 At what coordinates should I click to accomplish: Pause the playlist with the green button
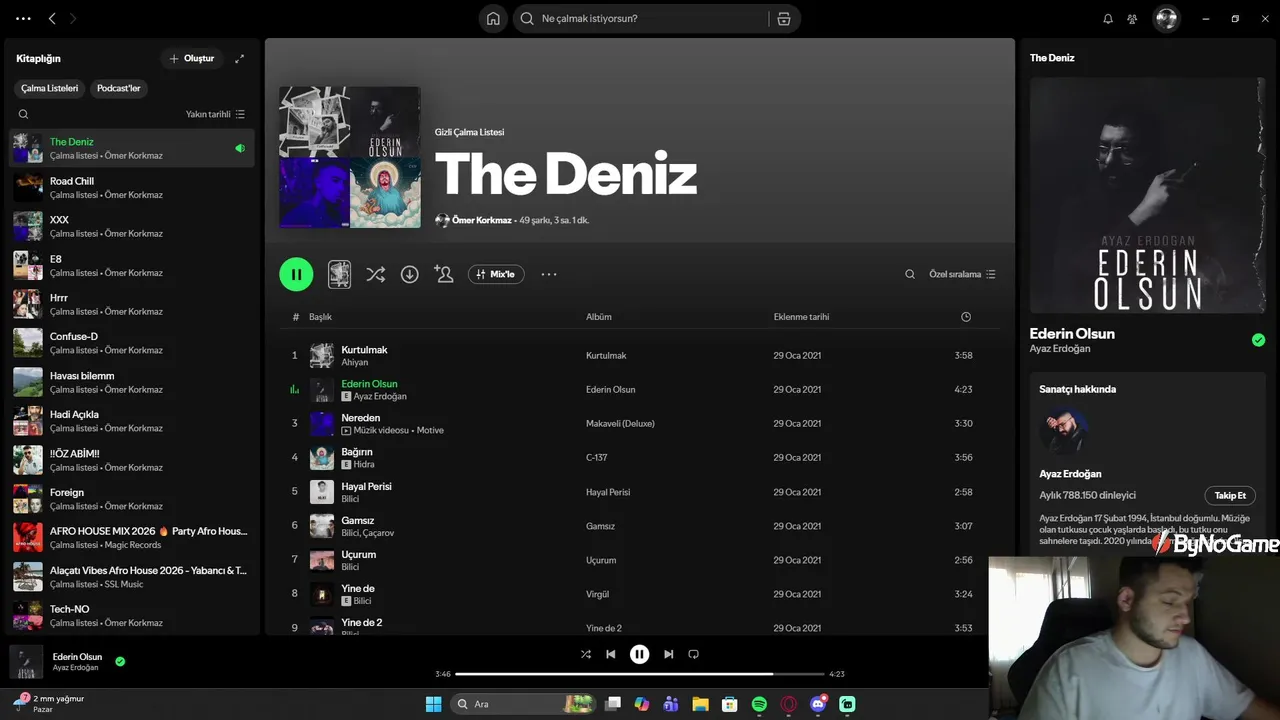tap(296, 274)
